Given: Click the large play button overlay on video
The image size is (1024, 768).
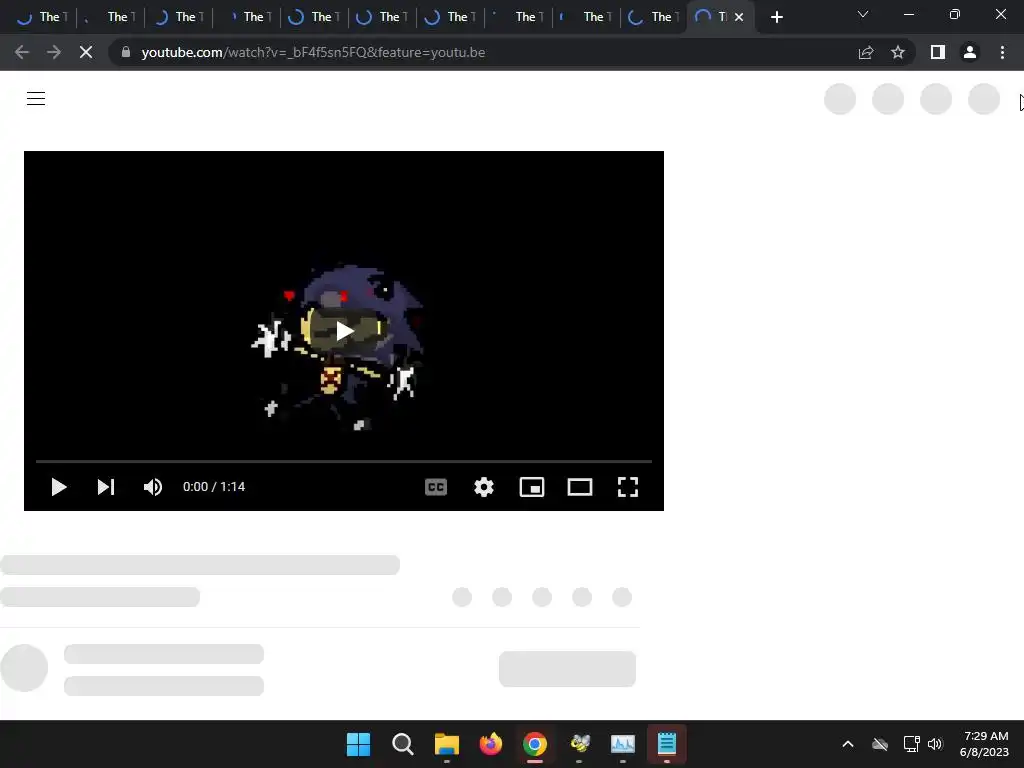Looking at the screenshot, I should pyautogui.click(x=344, y=331).
